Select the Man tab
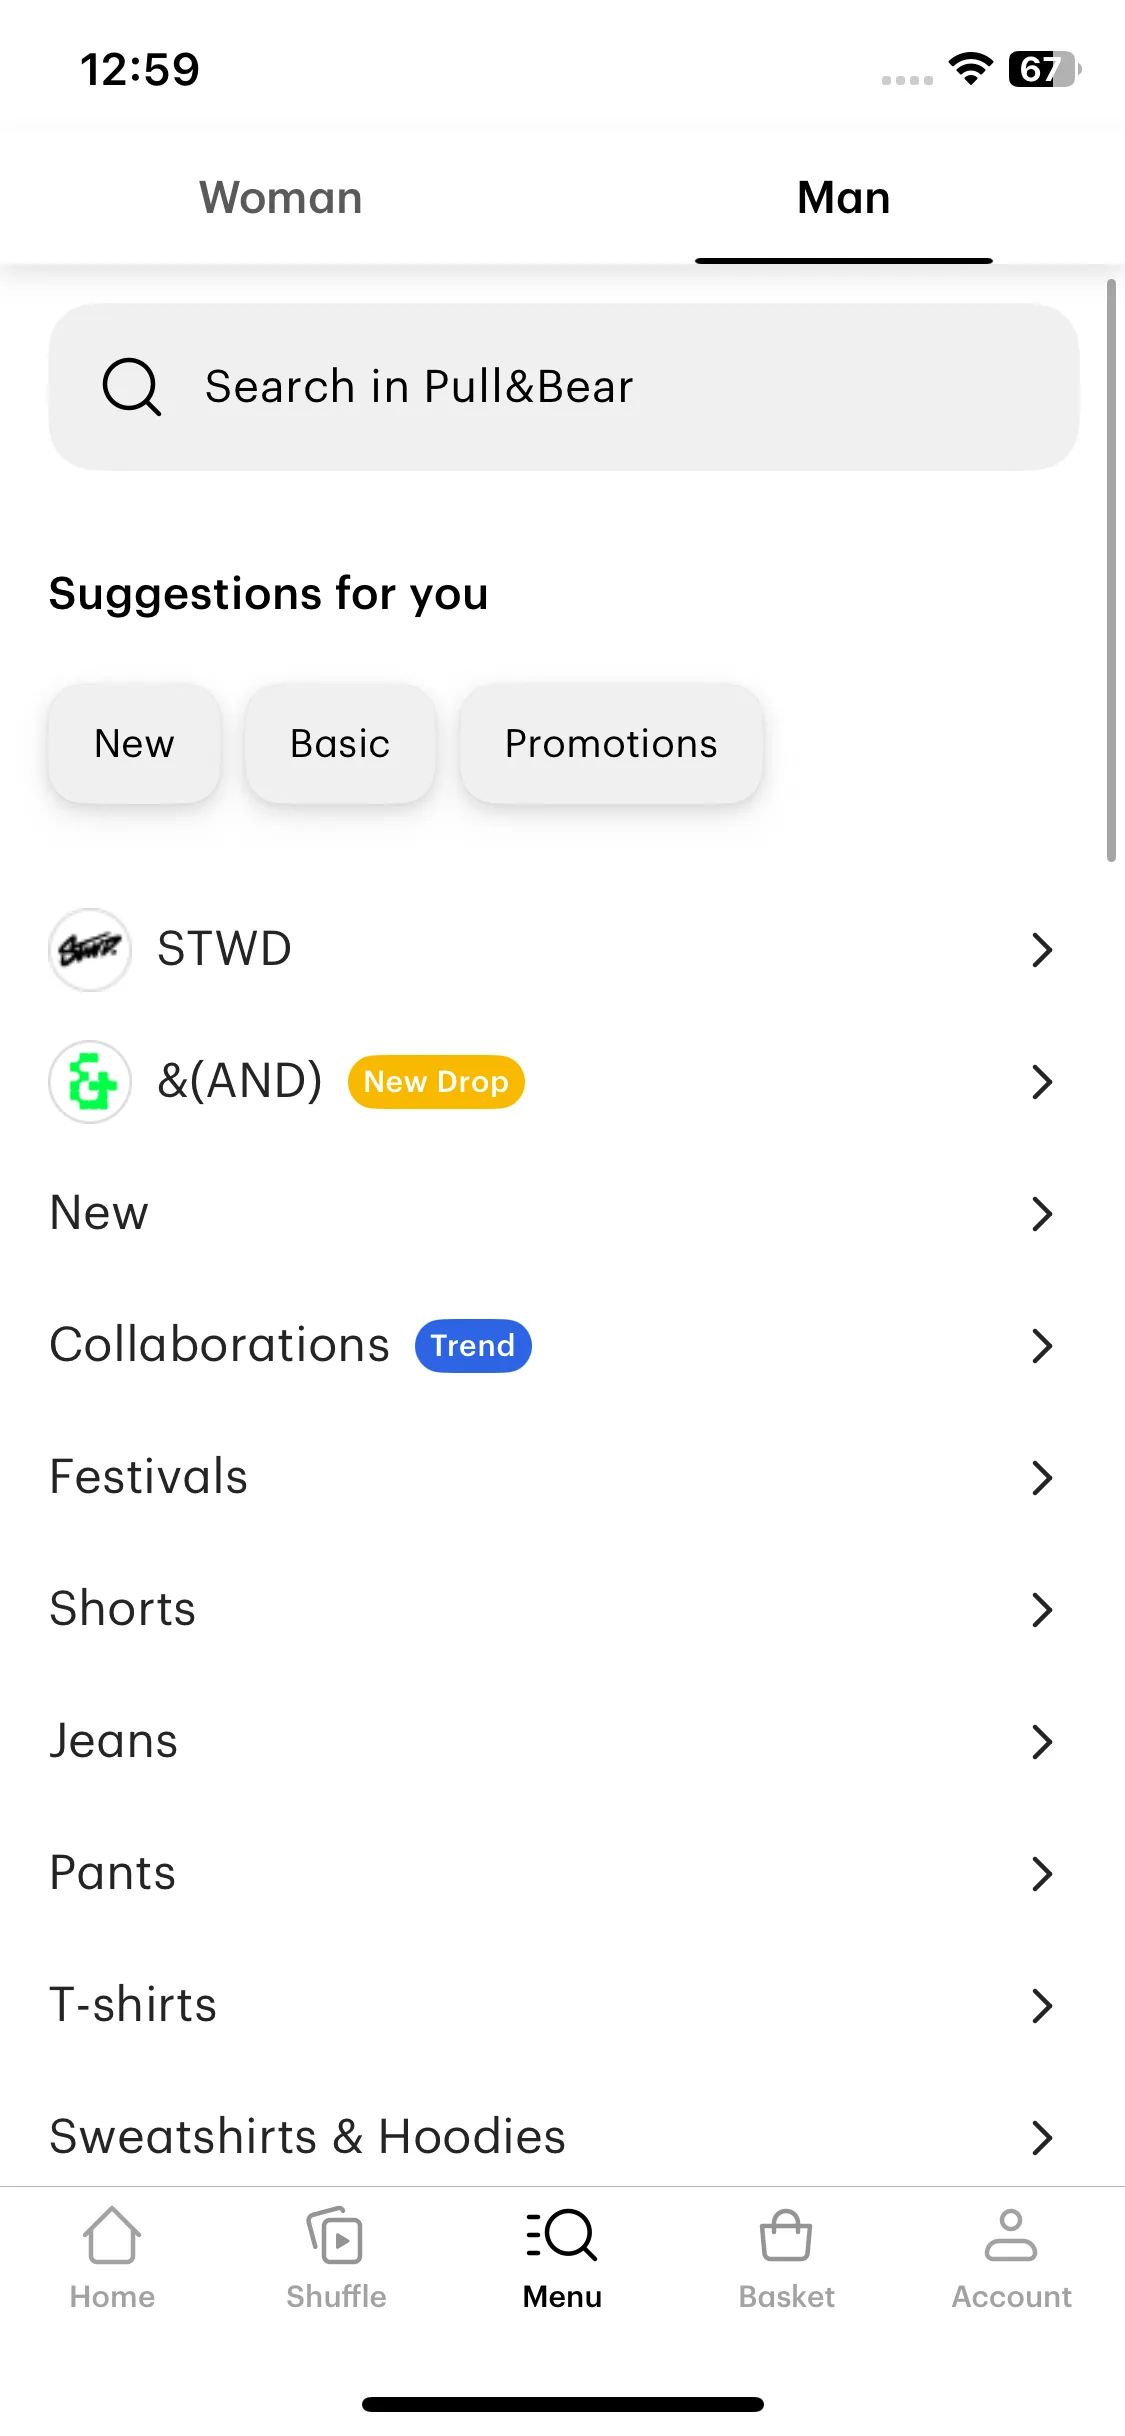 coord(844,198)
